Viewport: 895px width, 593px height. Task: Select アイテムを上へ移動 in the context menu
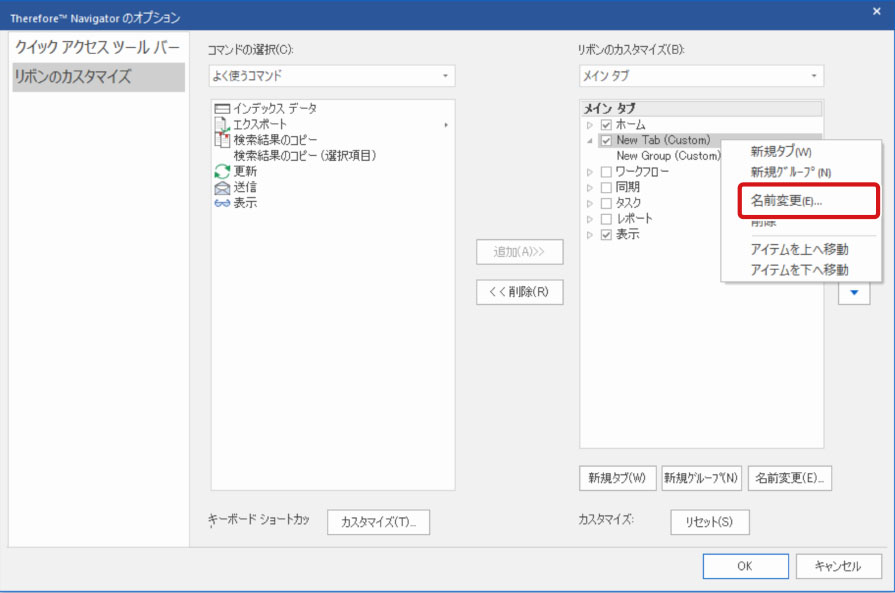[799, 249]
